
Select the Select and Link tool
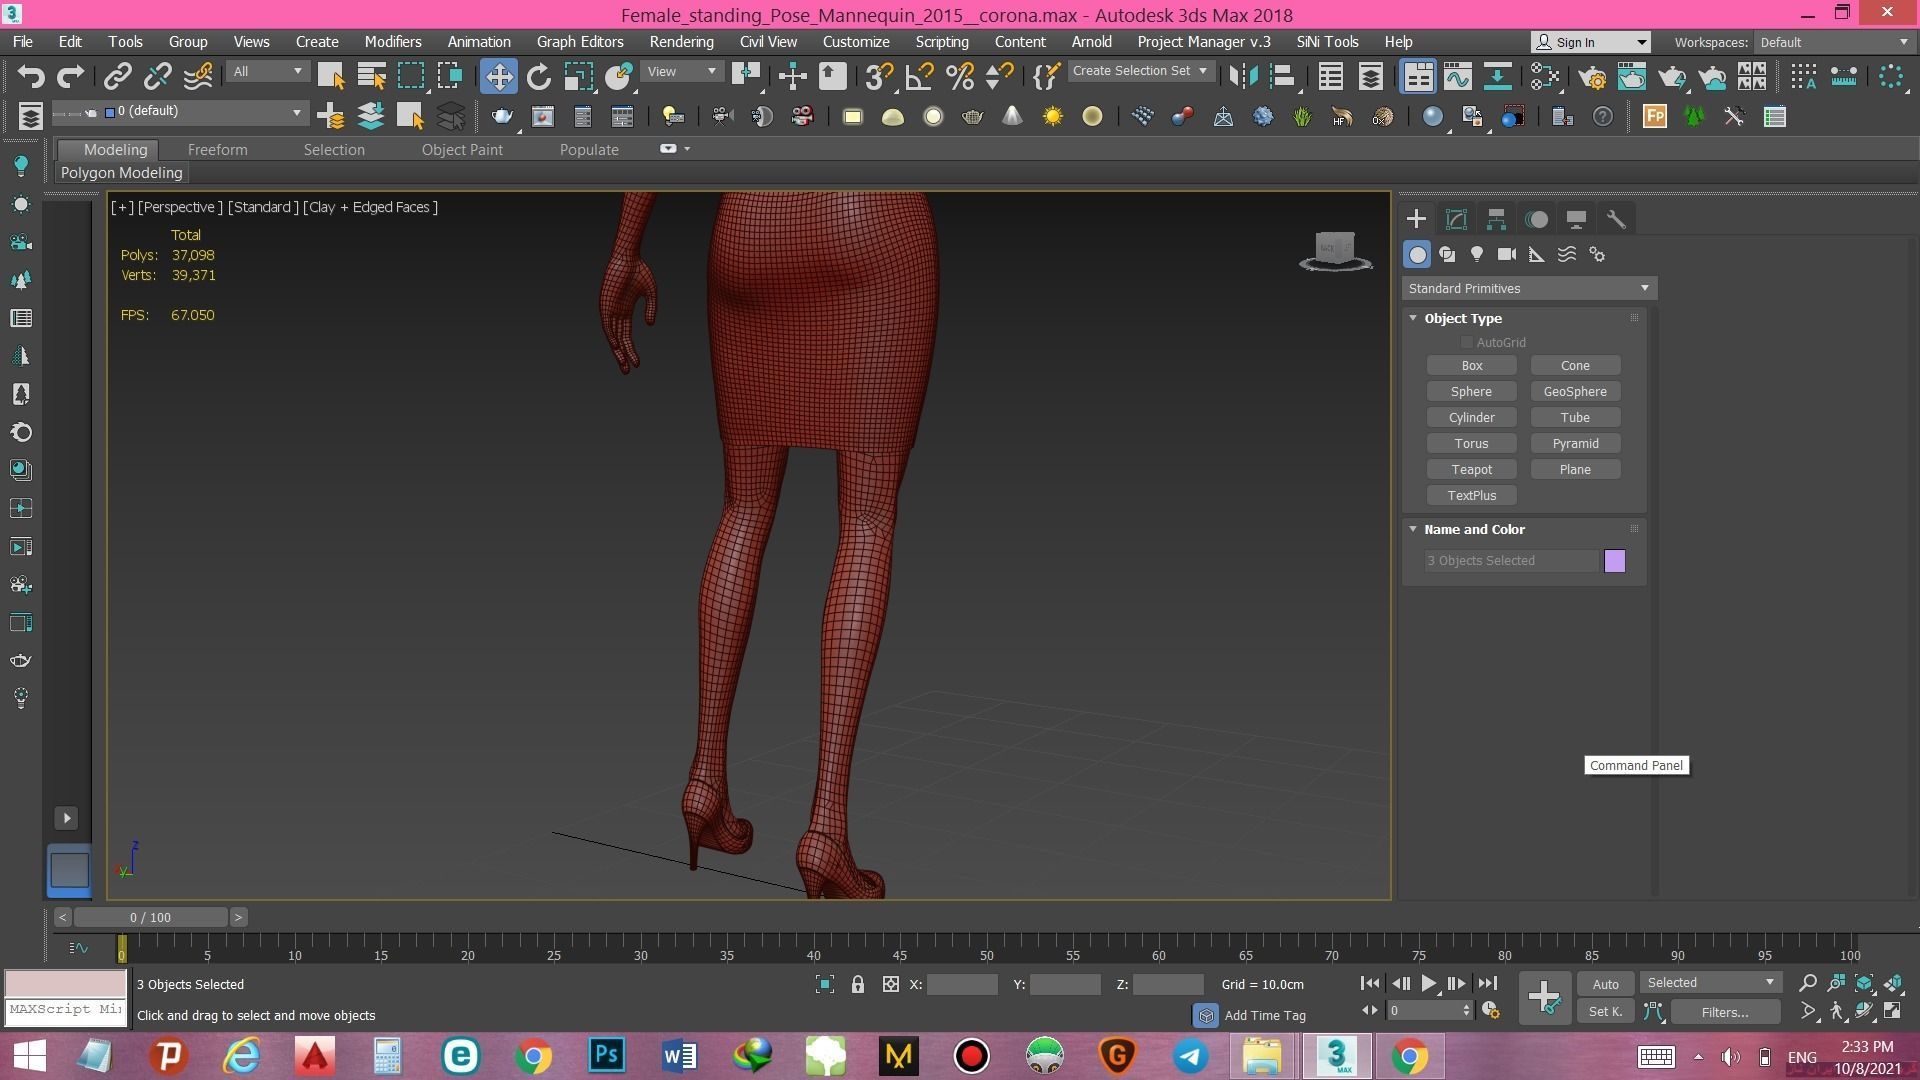[118, 76]
